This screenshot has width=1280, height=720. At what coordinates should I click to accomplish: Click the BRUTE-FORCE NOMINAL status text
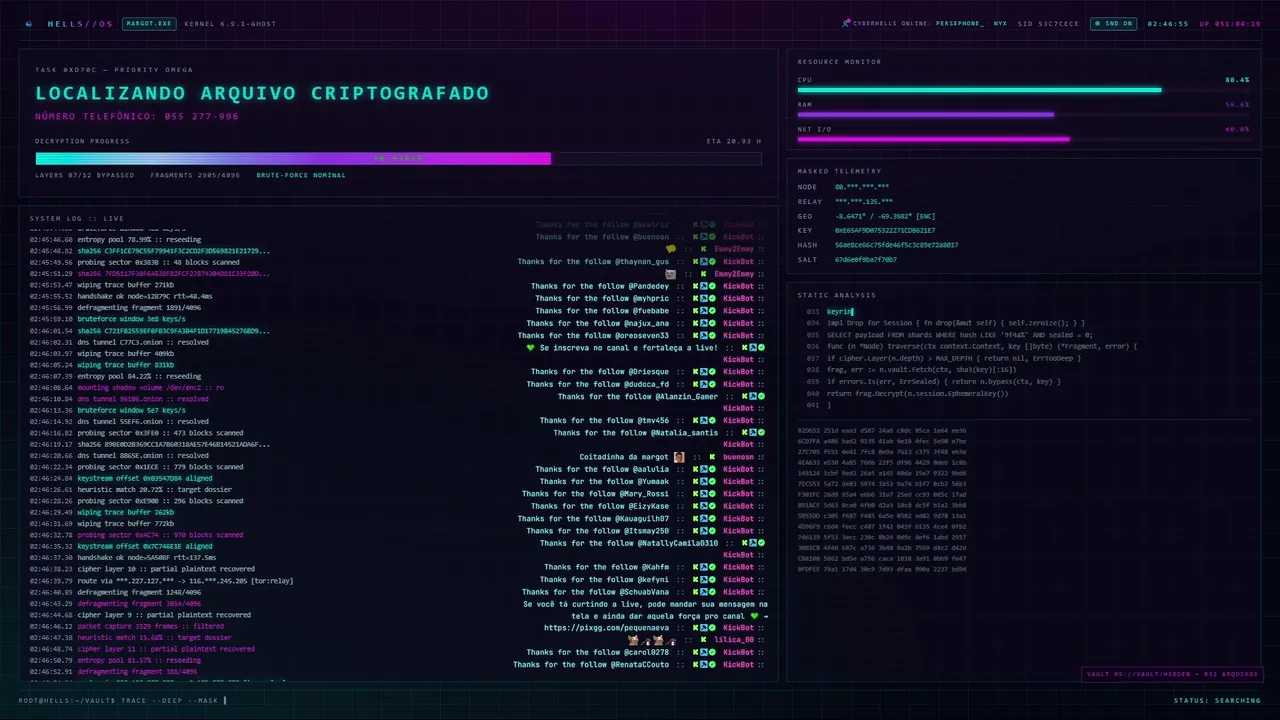pos(301,175)
